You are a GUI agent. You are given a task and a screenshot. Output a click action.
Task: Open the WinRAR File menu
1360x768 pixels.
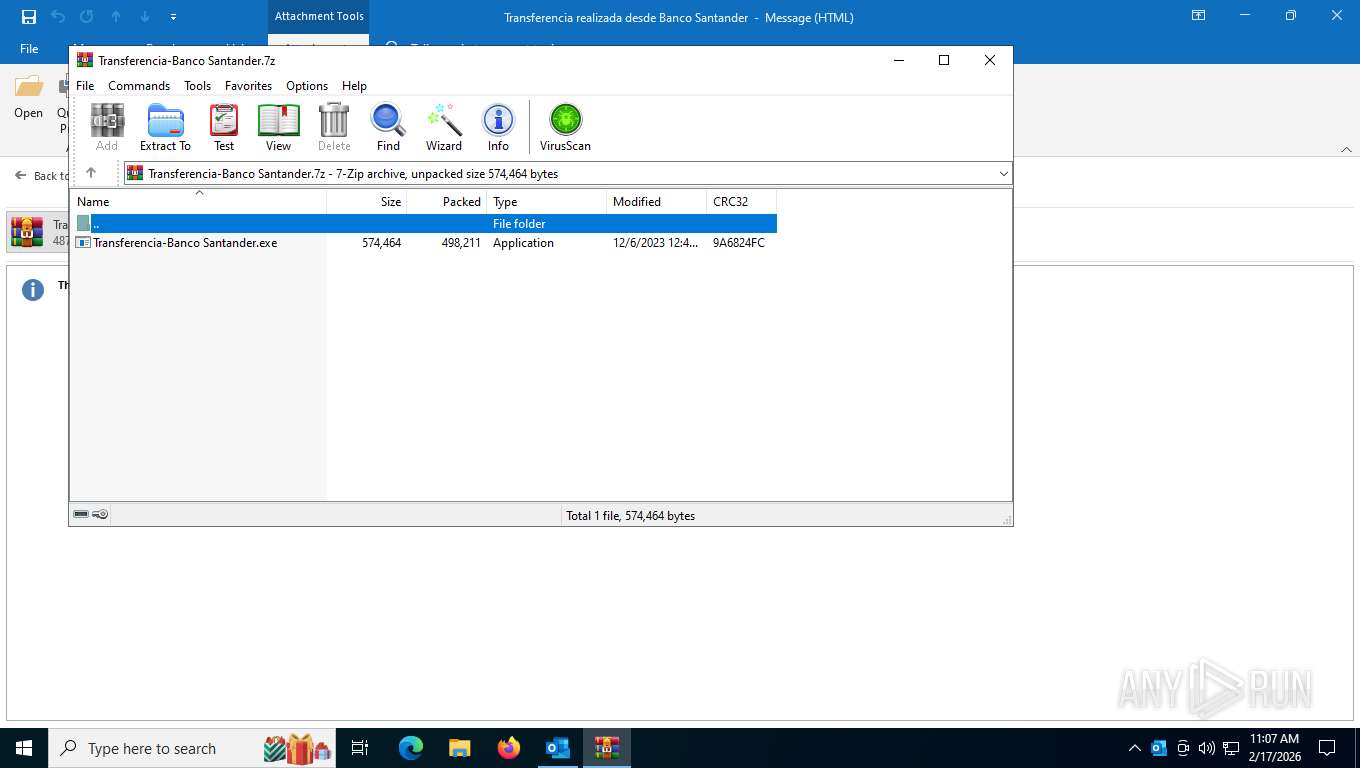[85, 86]
